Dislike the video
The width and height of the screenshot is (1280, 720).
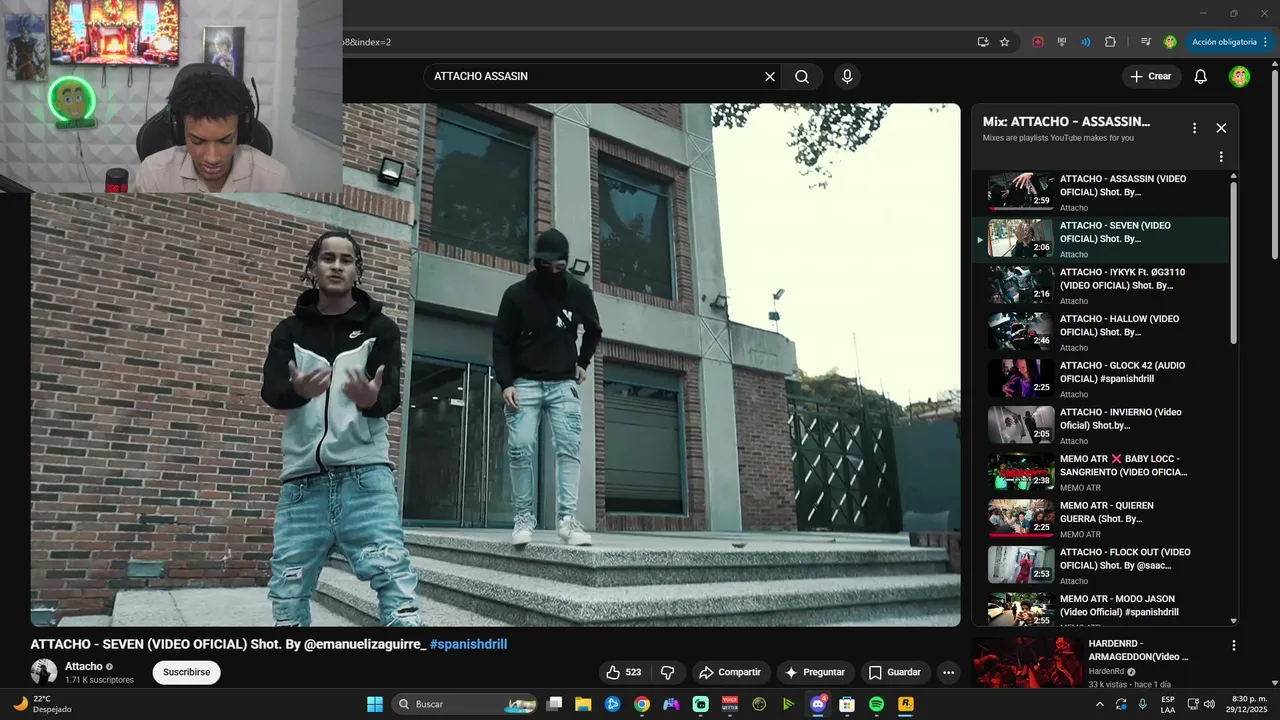pyautogui.click(x=668, y=672)
